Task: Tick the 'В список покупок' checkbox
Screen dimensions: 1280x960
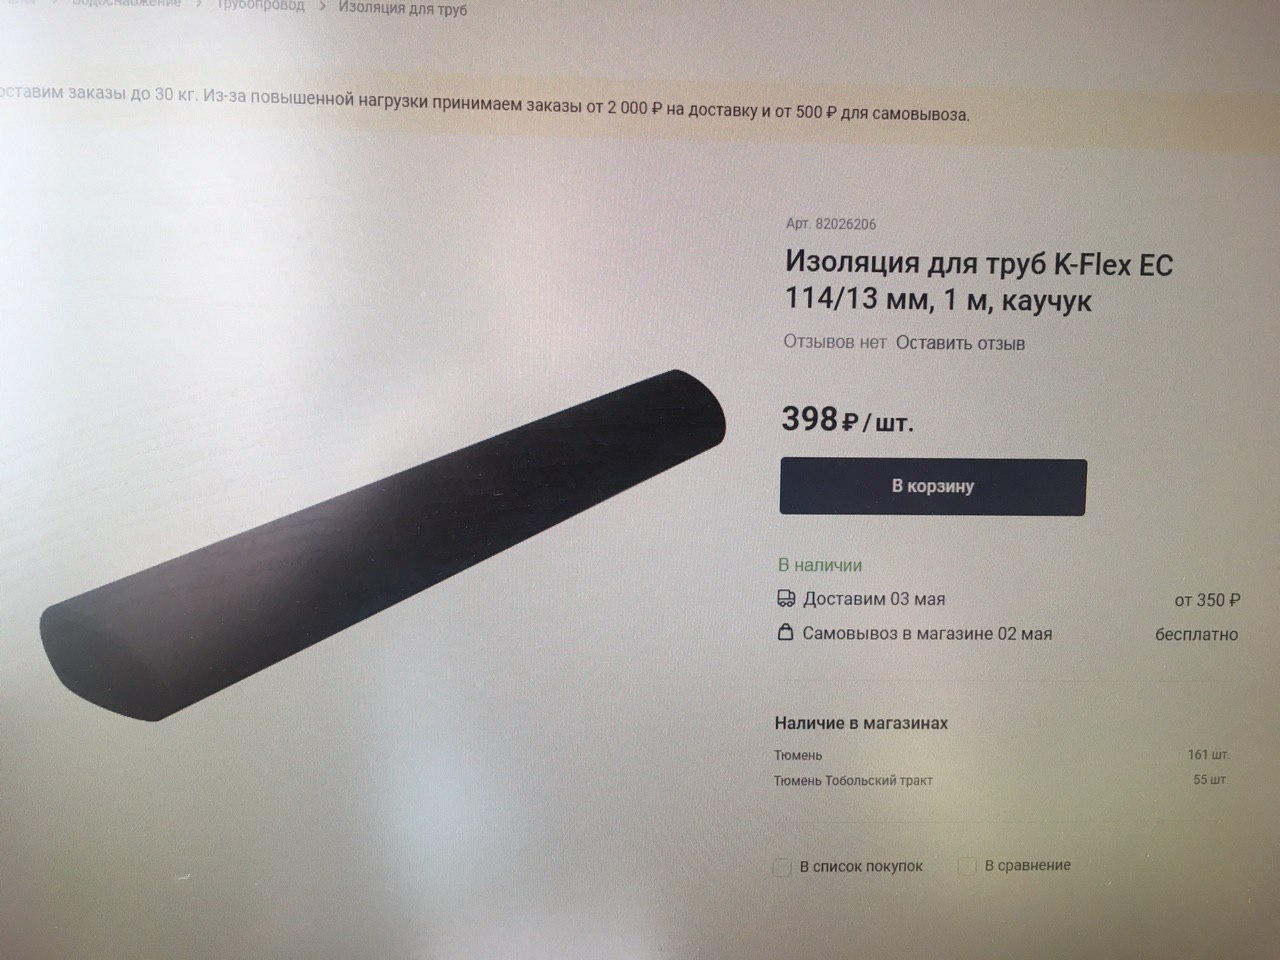Action: (x=783, y=867)
